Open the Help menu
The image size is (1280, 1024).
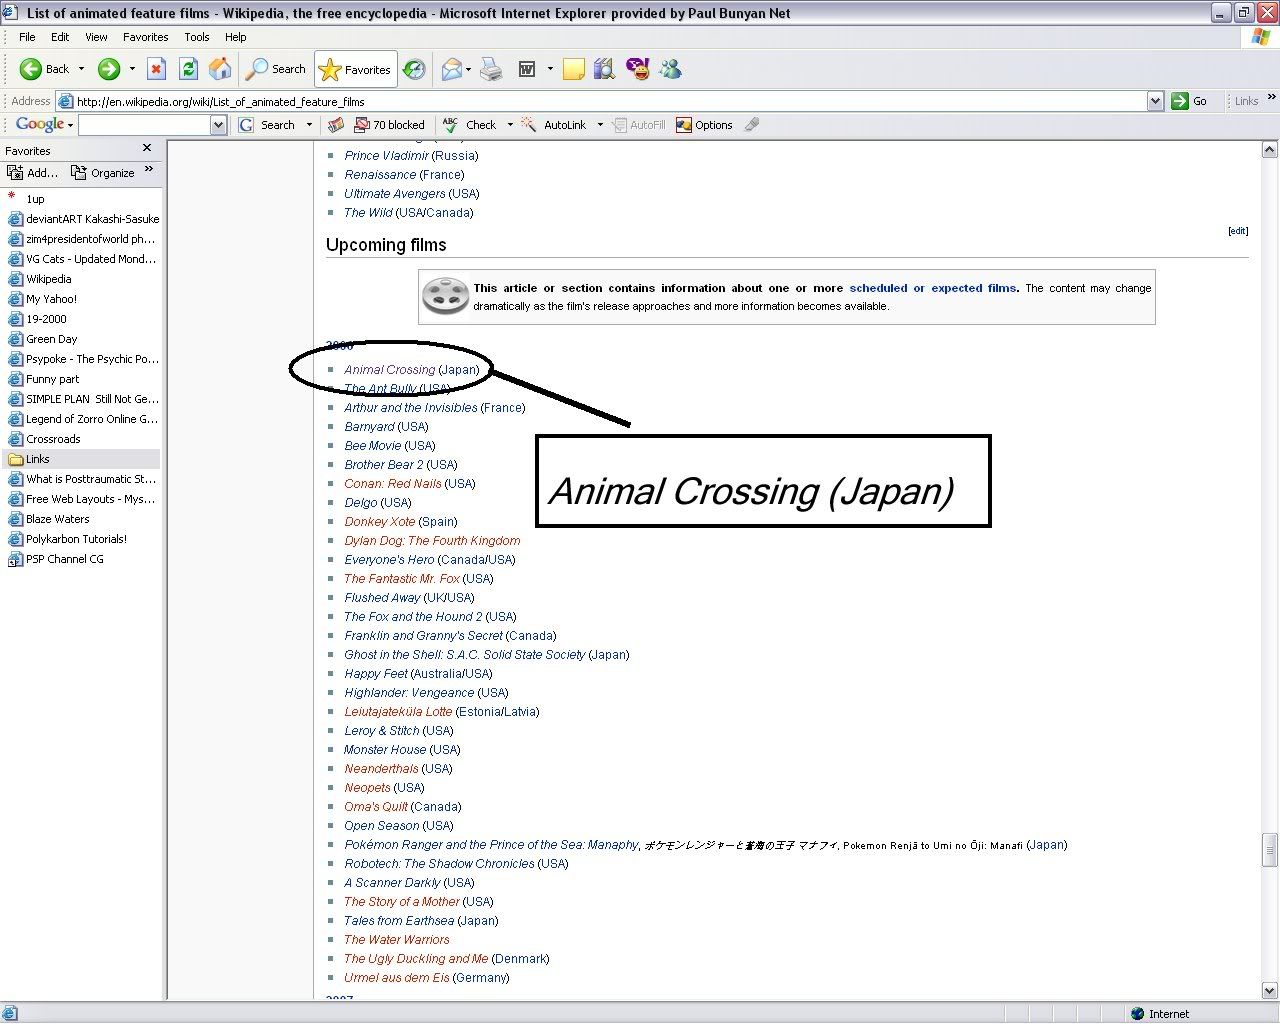(236, 37)
